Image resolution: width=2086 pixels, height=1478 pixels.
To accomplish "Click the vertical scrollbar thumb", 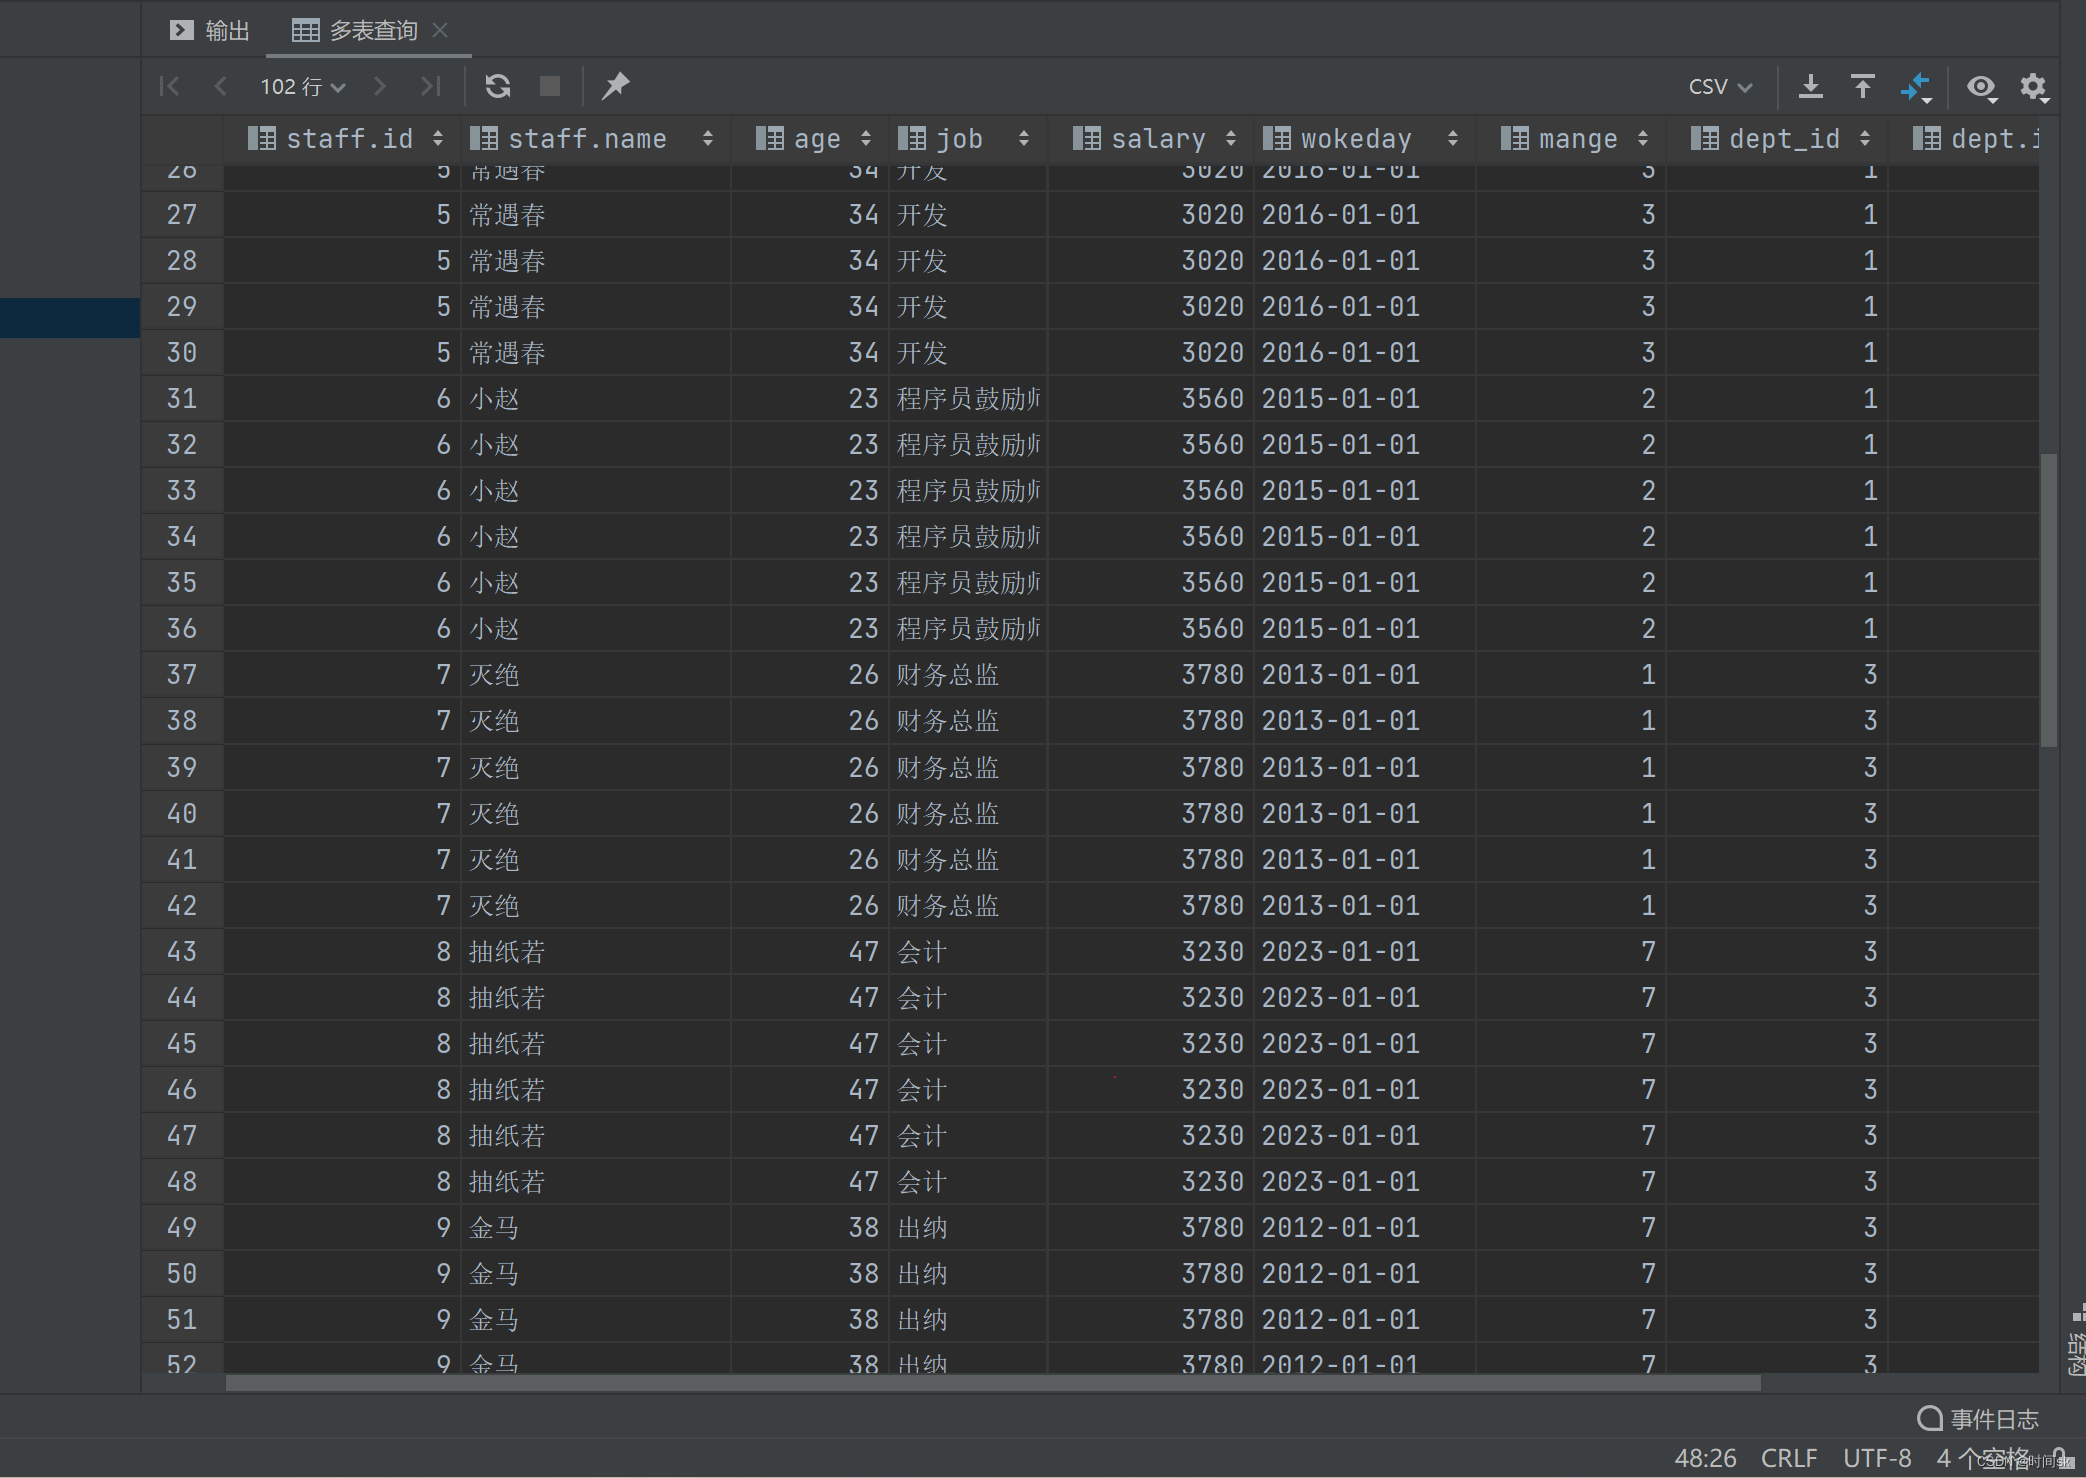I will coord(2049,600).
